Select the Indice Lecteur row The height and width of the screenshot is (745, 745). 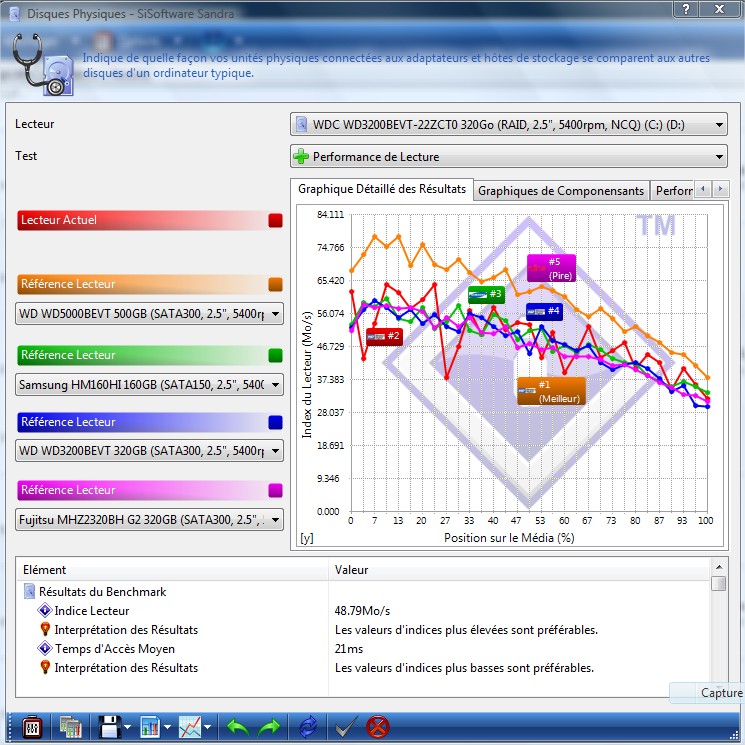[363, 611]
